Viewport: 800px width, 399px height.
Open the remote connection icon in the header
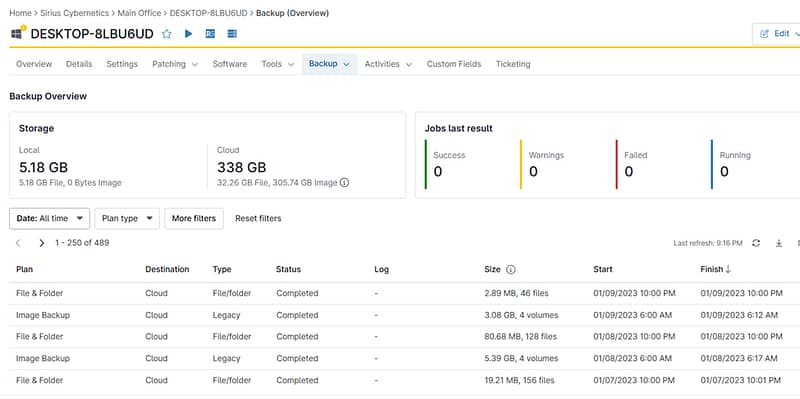tap(210, 34)
